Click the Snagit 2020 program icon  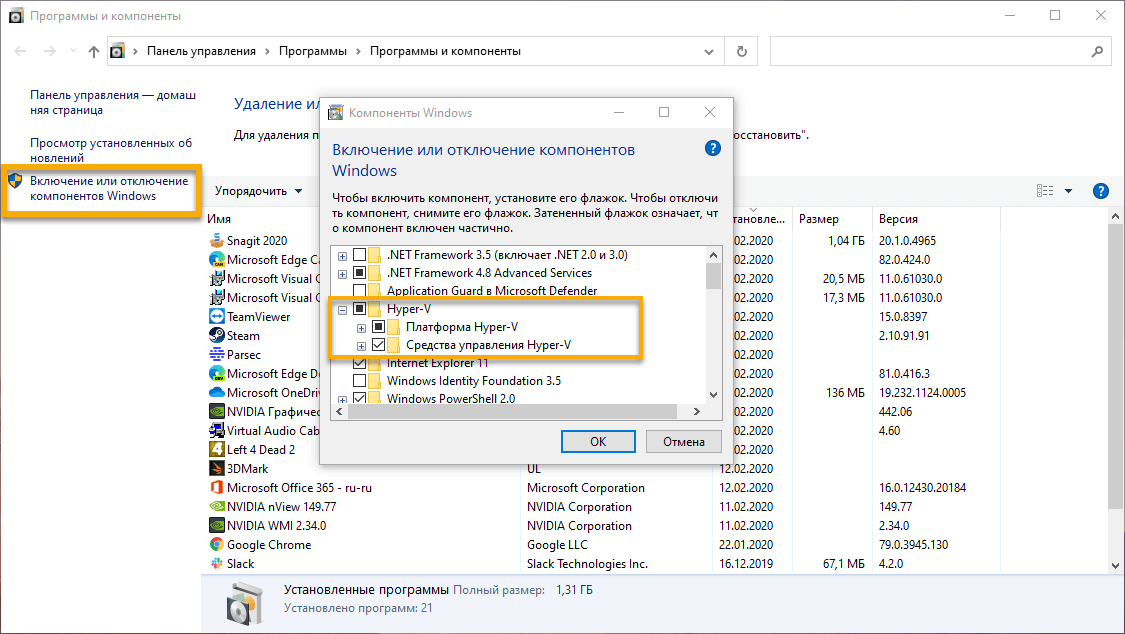coord(218,240)
